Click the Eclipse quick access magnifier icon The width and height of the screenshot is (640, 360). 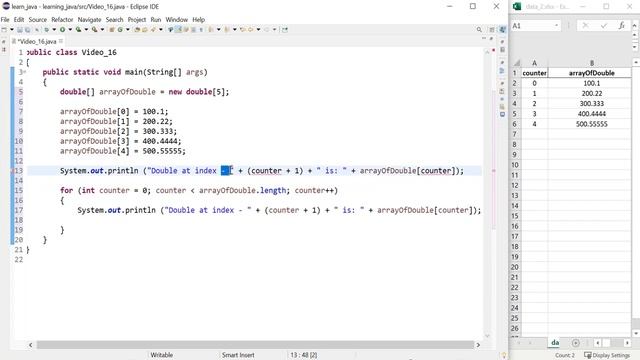tap(479, 30)
